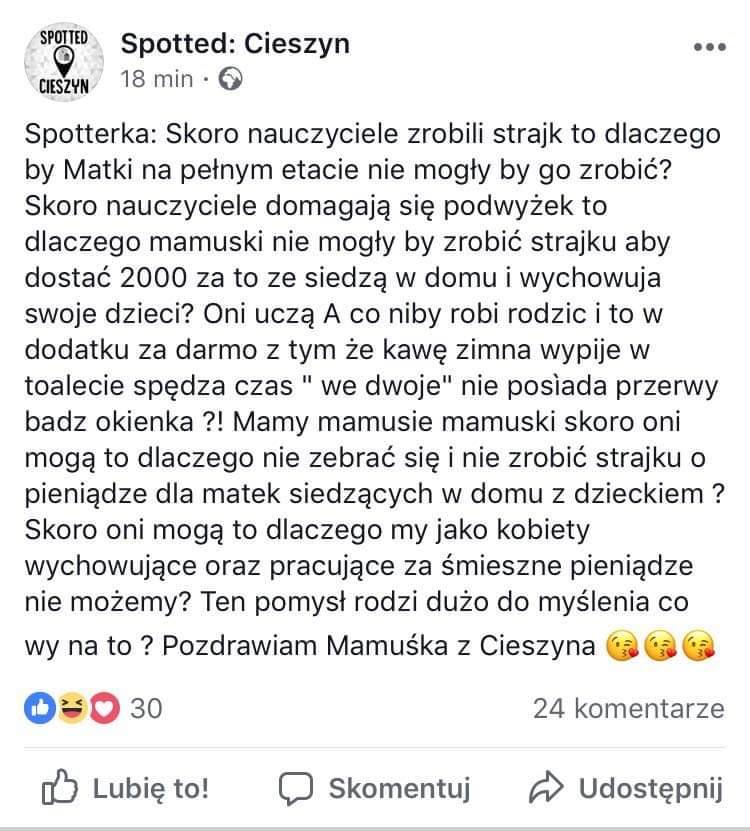The image size is (750, 831).
Task: Click the share arrow icon
Action: click(x=544, y=787)
